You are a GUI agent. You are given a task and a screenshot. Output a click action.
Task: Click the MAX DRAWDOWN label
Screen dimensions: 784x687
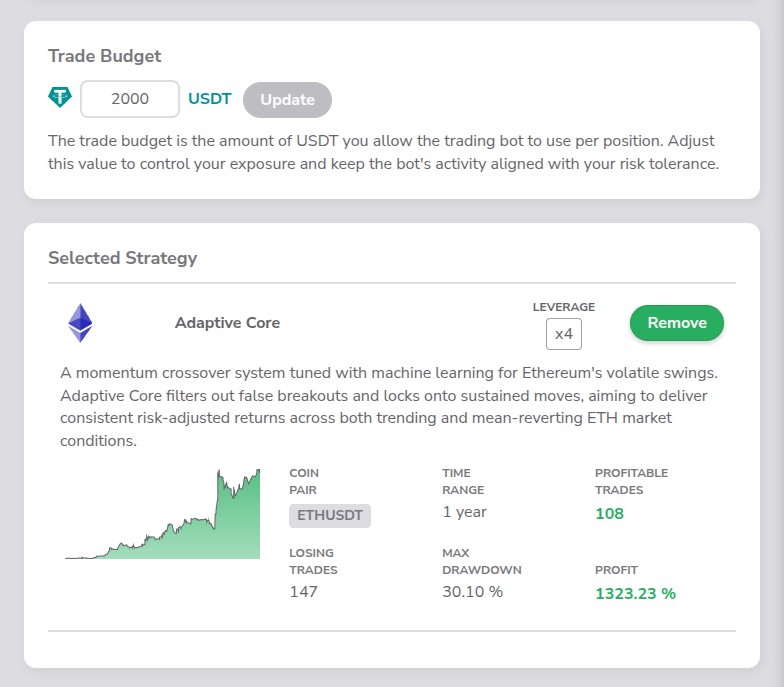[x=482, y=562]
